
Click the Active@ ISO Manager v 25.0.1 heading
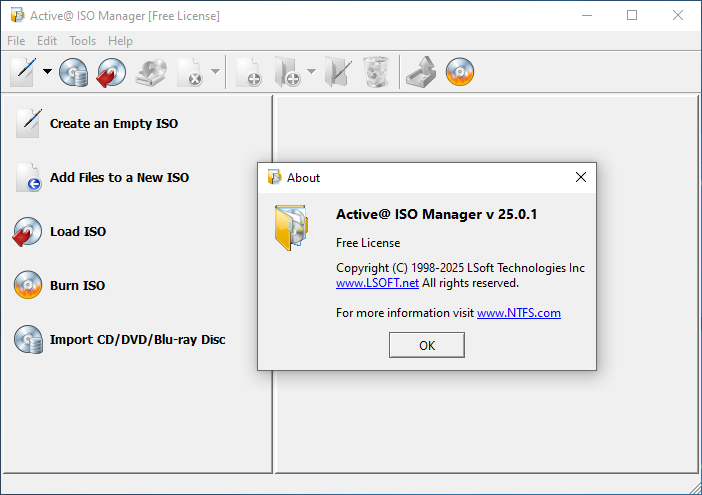pyautogui.click(x=437, y=214)
